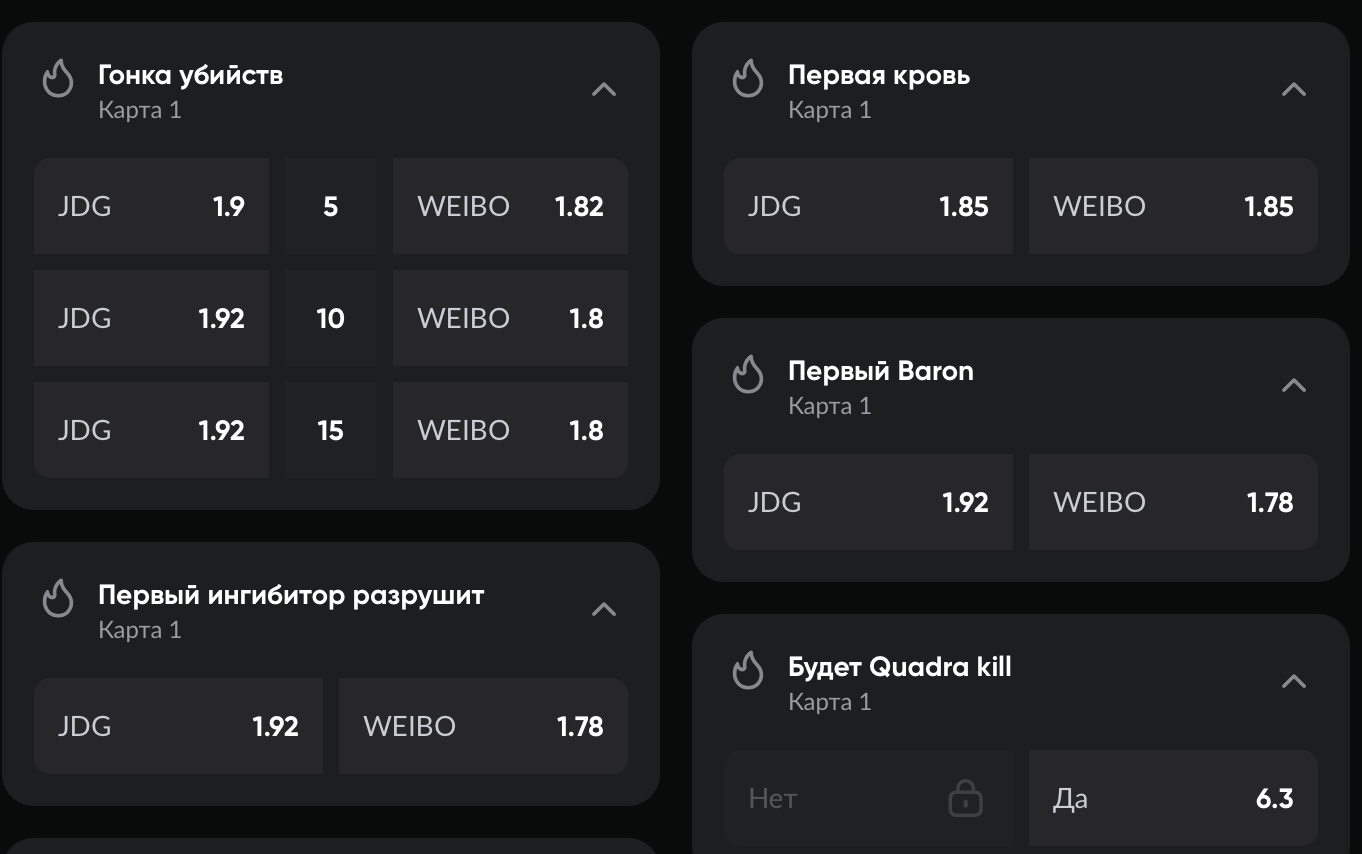Collapse Первый ингибитор разрушит section
1362x854 pixels.
[x=604, y=609]
